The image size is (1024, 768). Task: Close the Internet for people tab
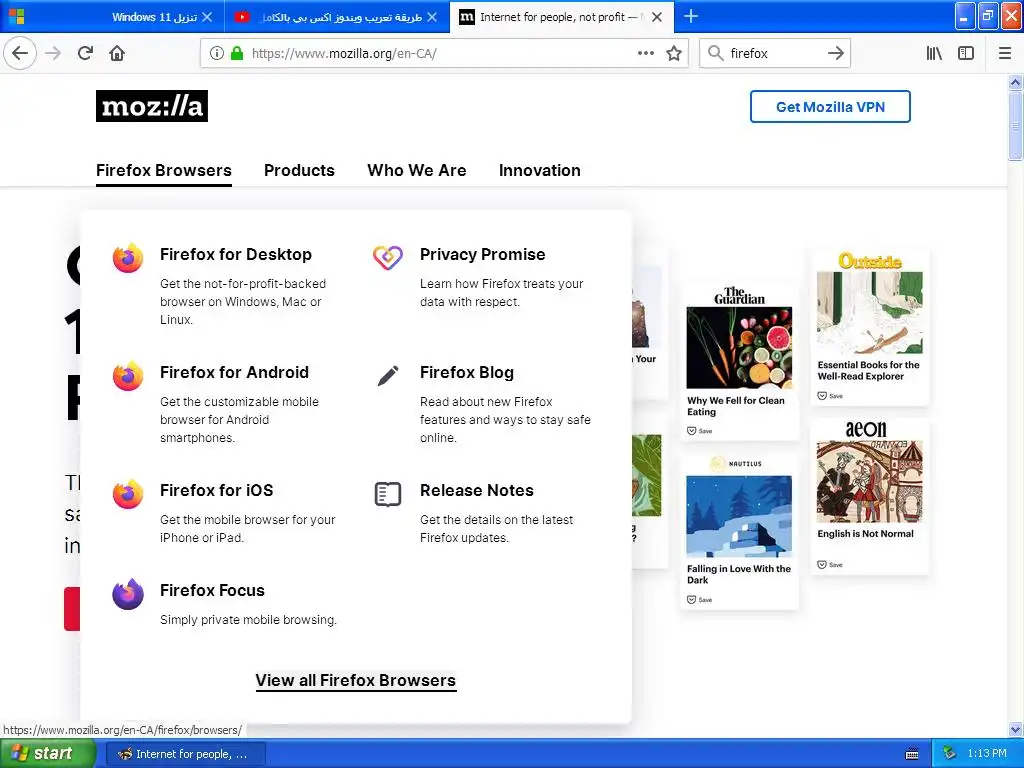(x=657, y=17)
